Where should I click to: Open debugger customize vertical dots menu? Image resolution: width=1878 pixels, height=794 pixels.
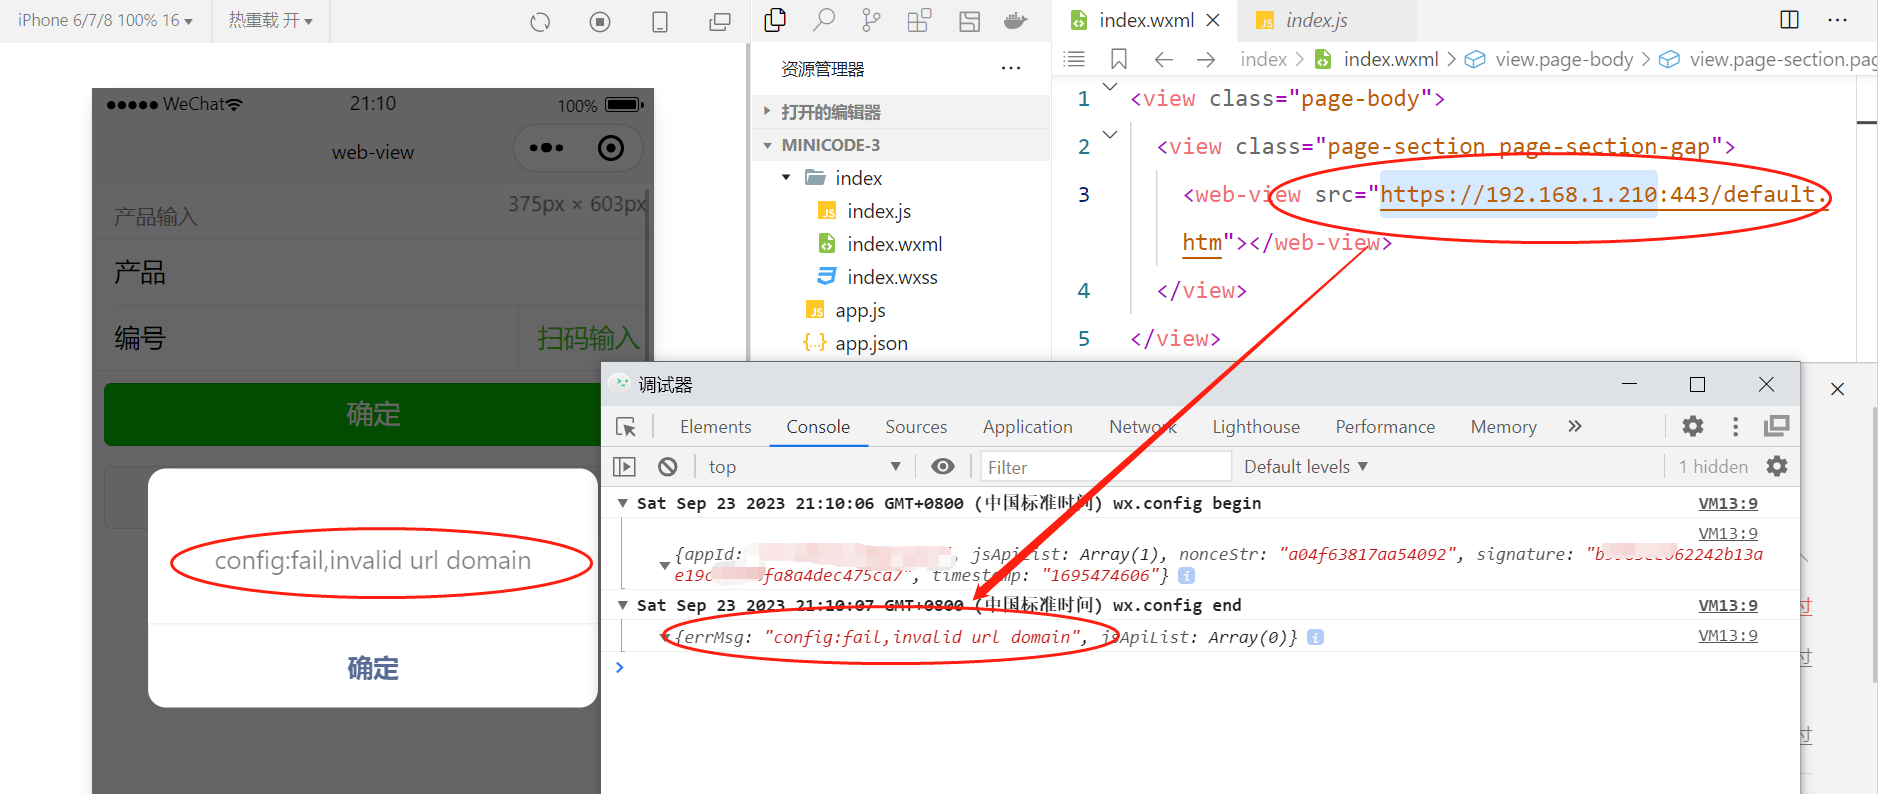tap(1735, 426)
